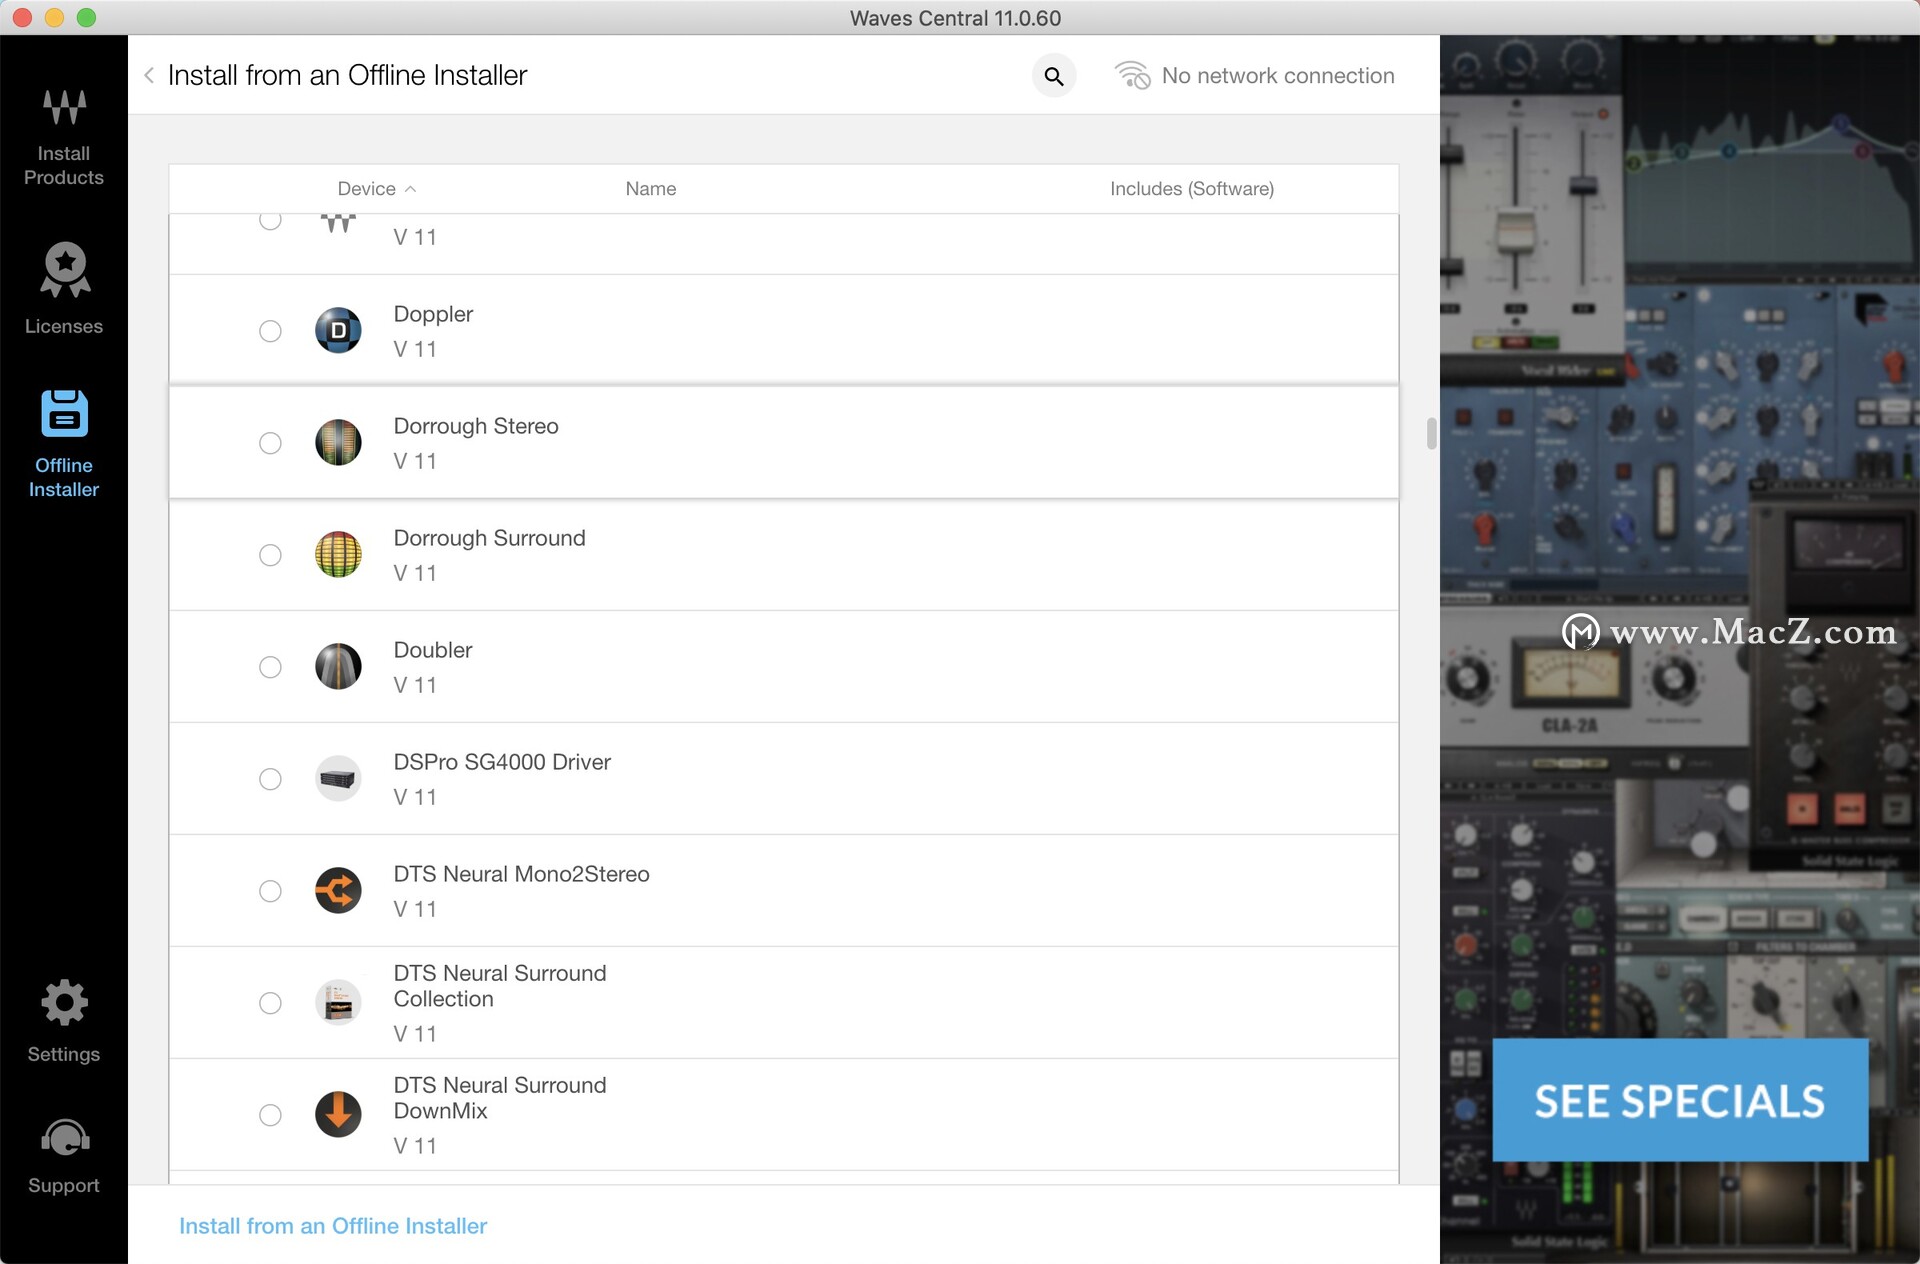Click the SEE SPECIALS banner button
1920x1264 pixels.
tap(1680, 1100)
